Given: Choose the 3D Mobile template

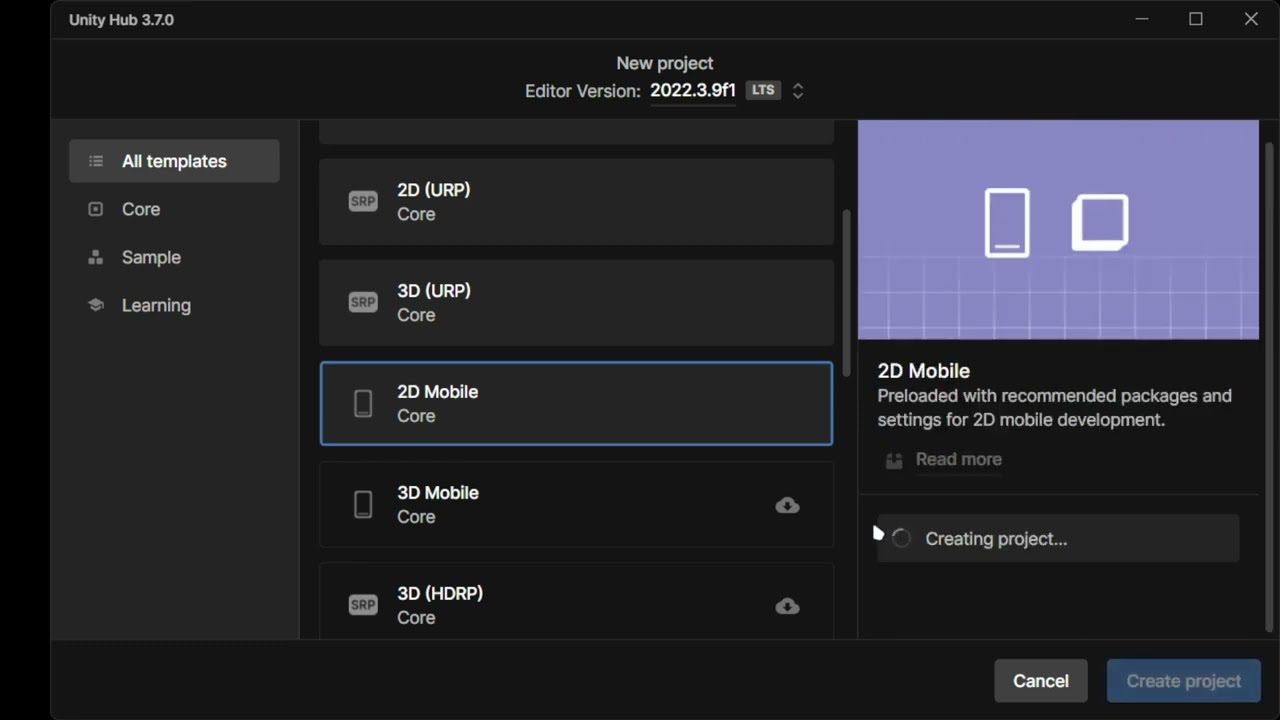Looking at the screenshot, I should point(576,504).
